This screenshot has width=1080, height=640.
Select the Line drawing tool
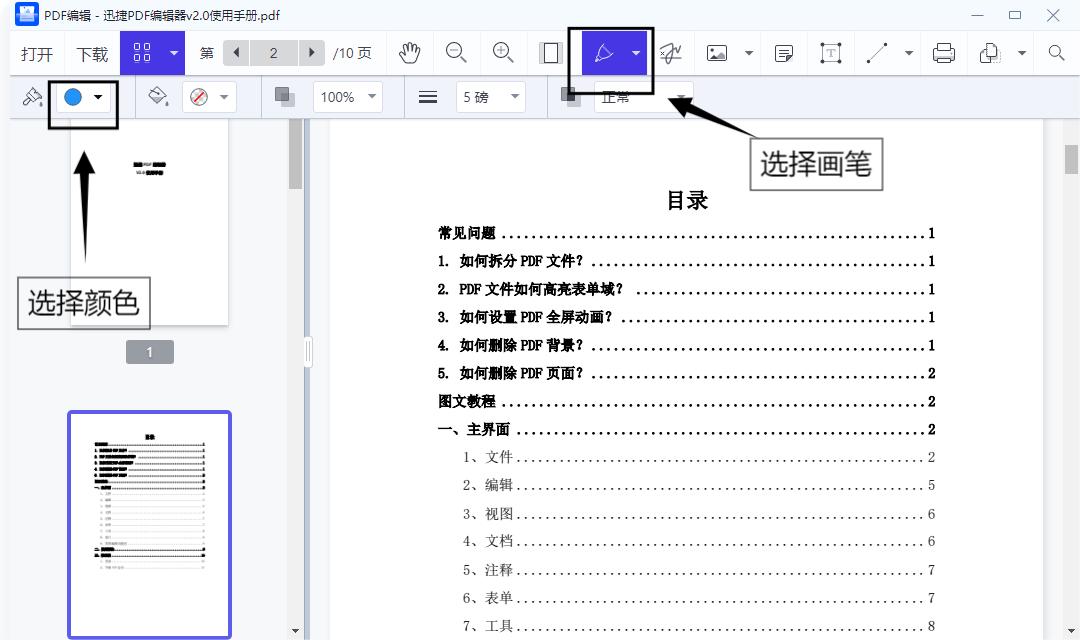pos(877,52)
